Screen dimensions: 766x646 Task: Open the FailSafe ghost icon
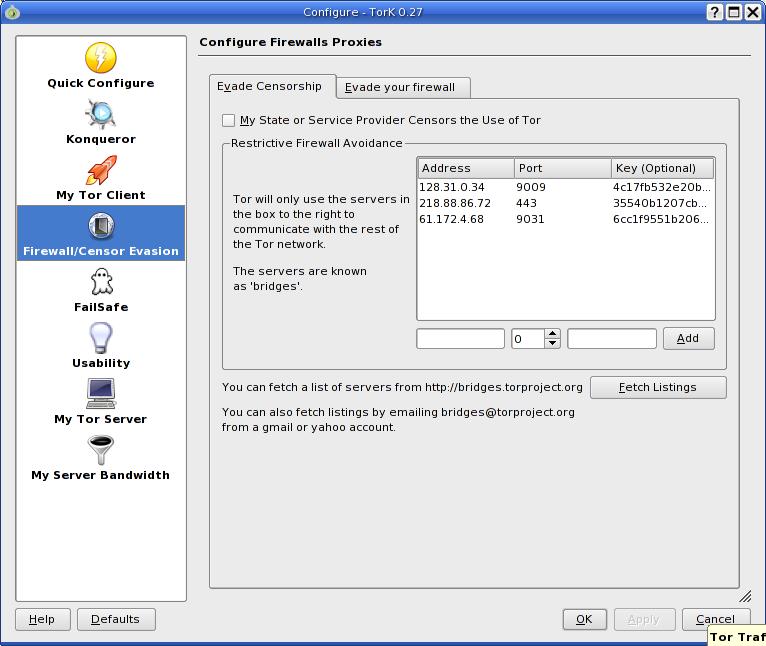click(101, 281)
